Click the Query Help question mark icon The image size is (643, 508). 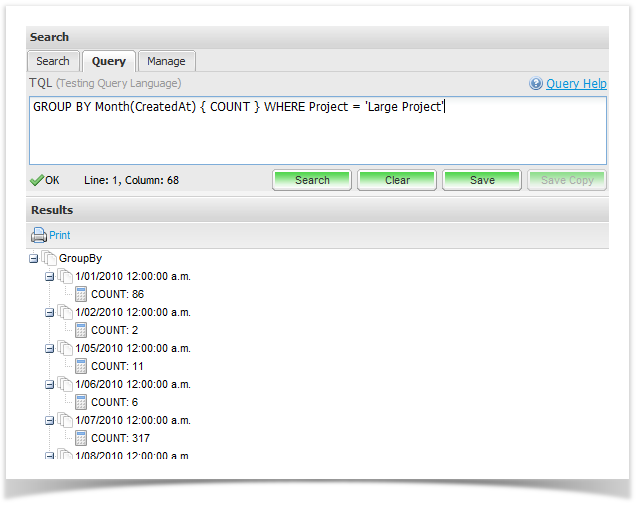click(536, 84)
